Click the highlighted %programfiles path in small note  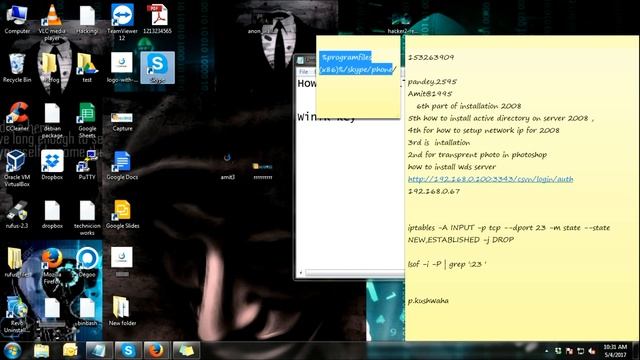(x=356, y=63)
